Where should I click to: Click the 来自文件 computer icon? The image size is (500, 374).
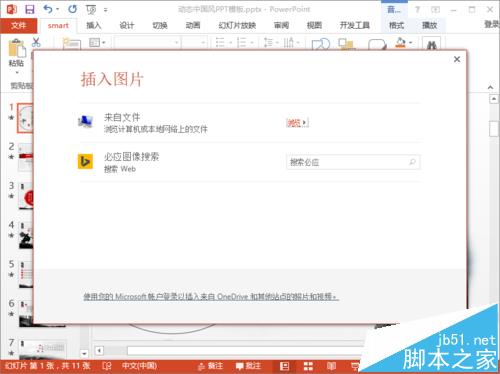click(85, 122)
